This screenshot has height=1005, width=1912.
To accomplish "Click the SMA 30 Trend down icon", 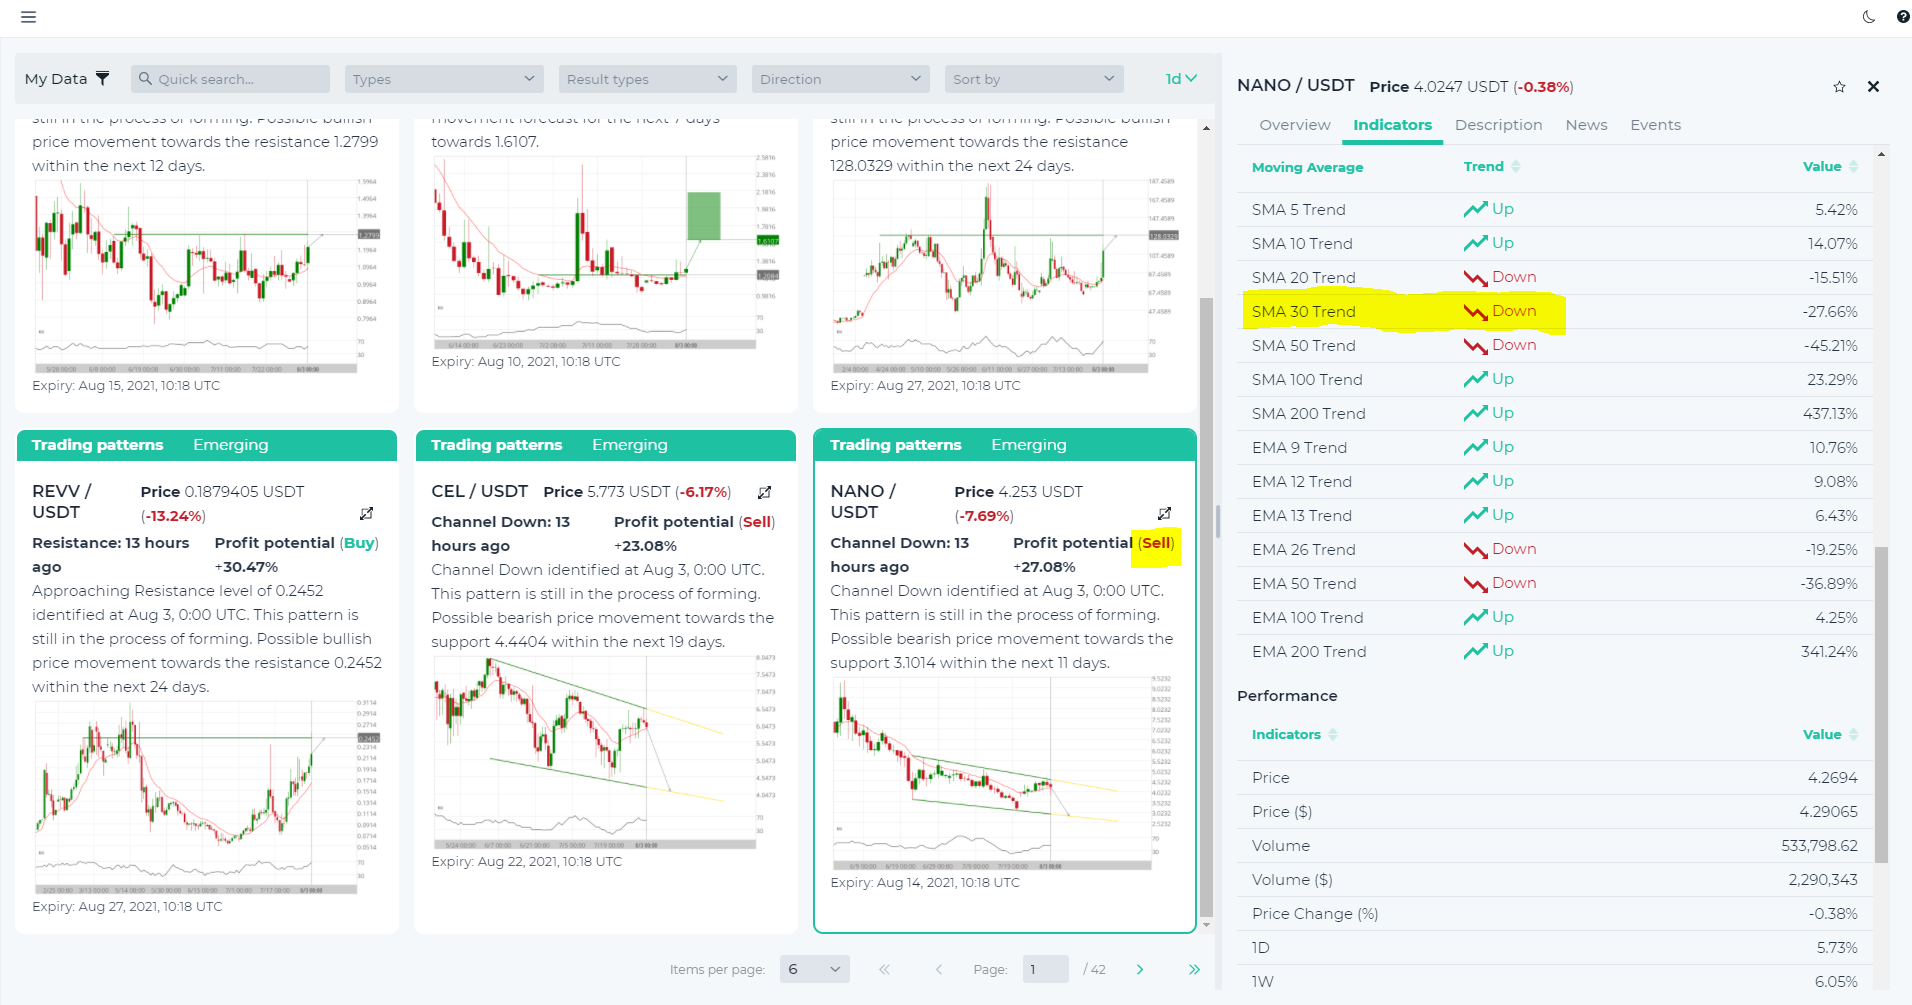I will coord(1475,311).
